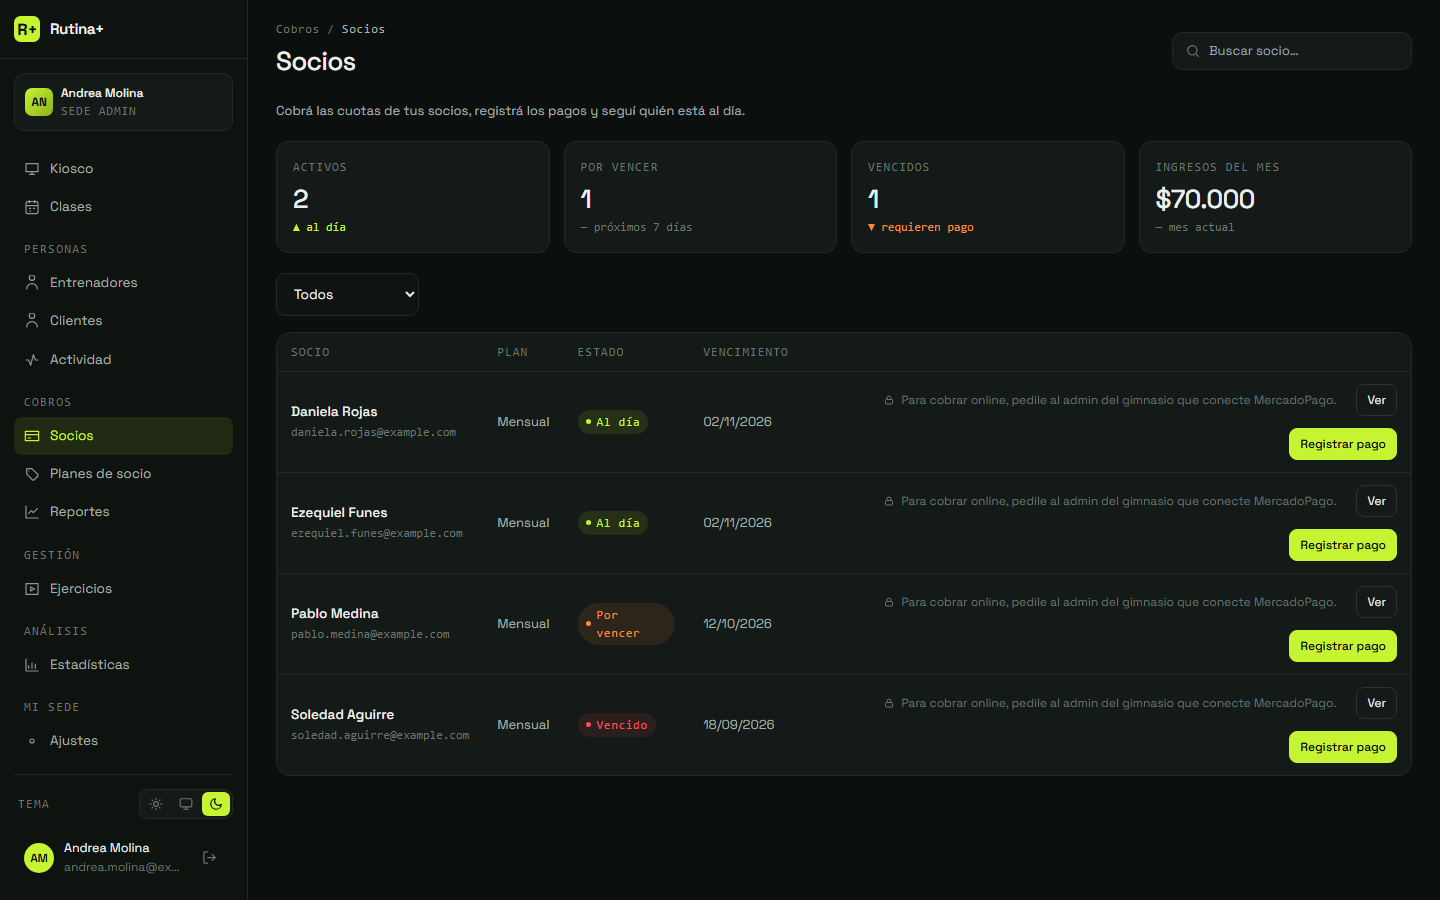Register payment for Soledad Aguirre

click(1343, 747)
